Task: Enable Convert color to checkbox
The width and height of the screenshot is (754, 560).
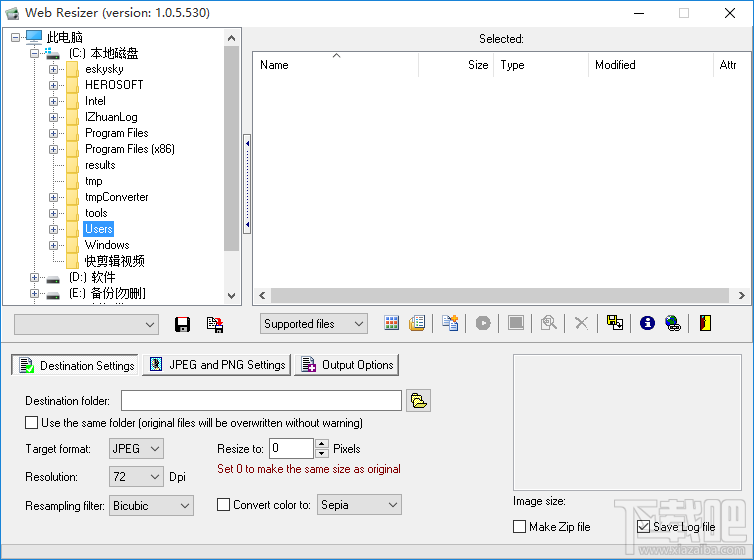Action: pos(223,505)
